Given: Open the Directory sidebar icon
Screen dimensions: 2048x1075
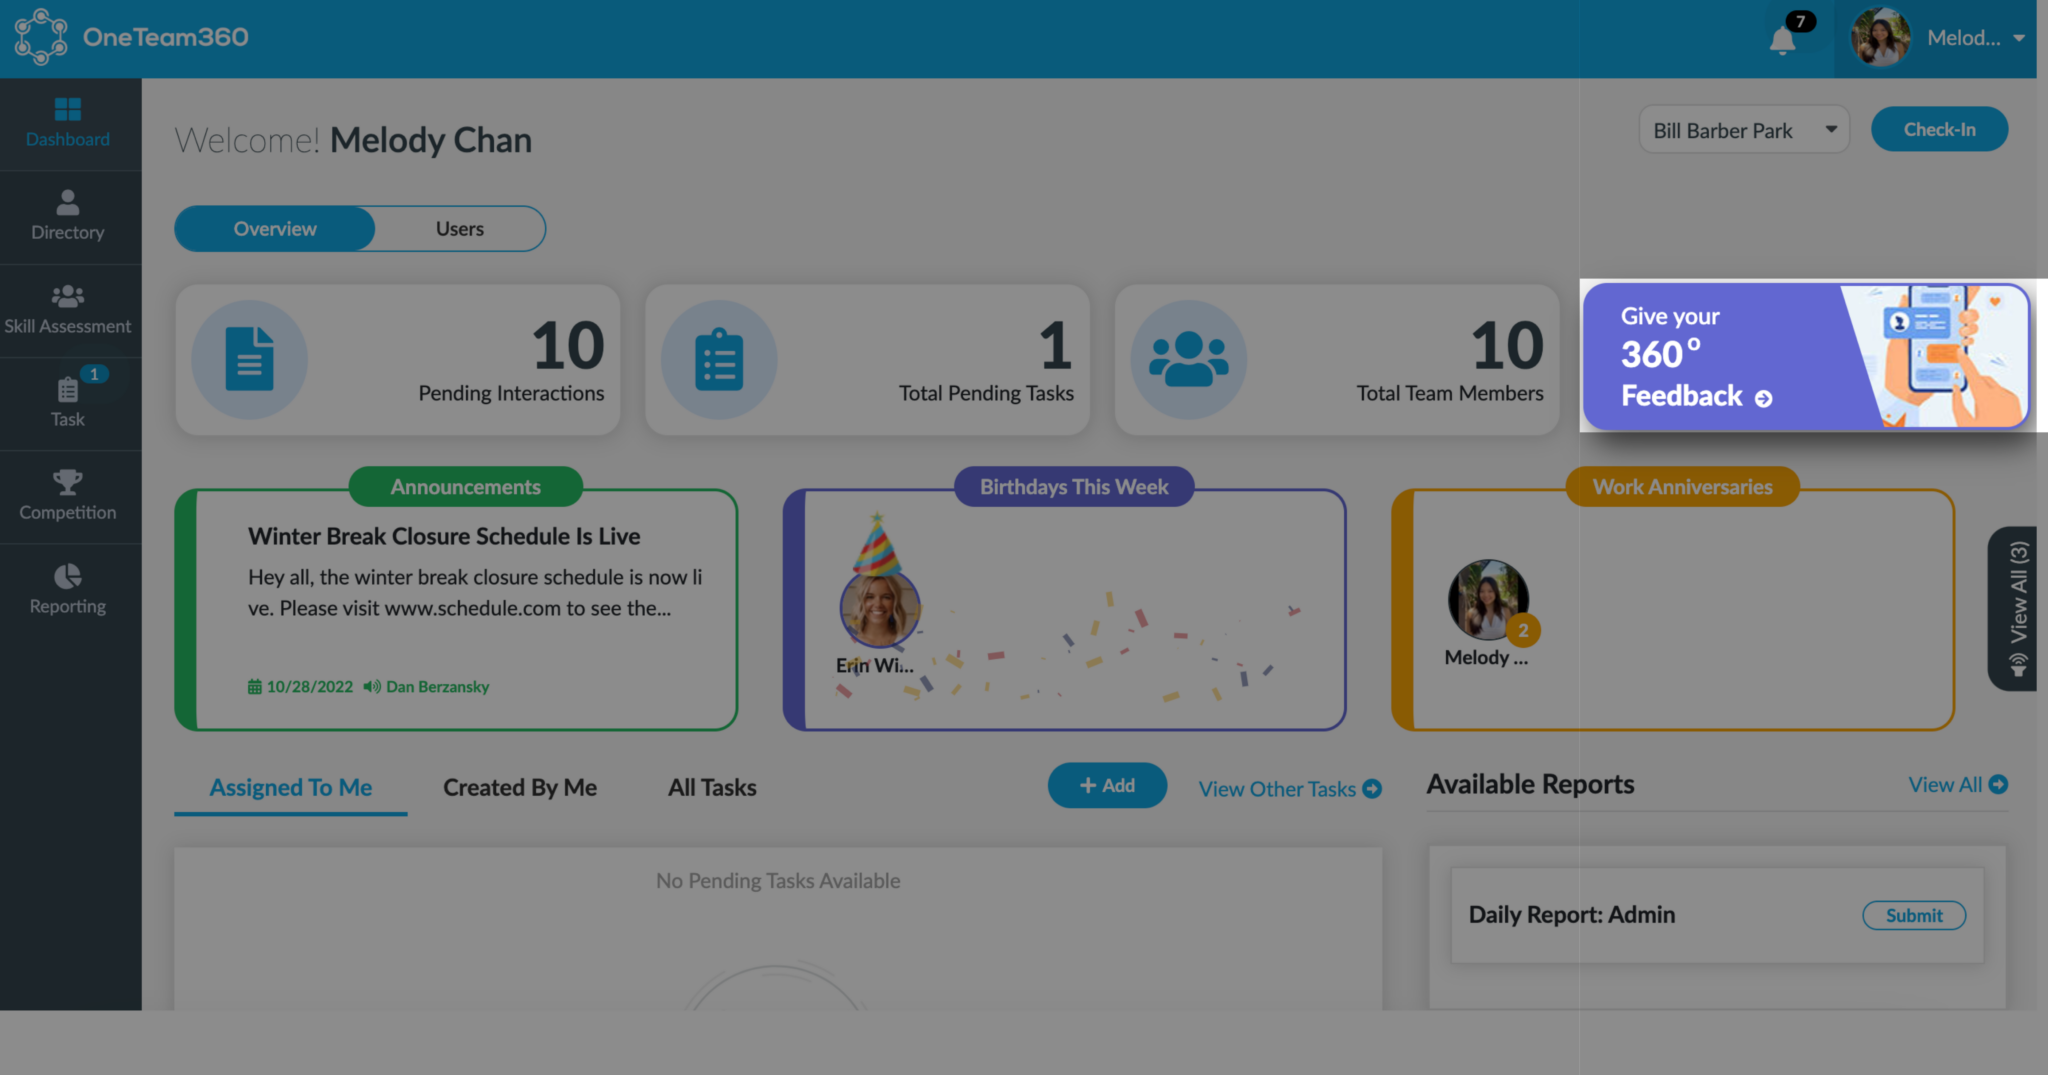Looking at the screenshot, I should (x=68, y=202).
